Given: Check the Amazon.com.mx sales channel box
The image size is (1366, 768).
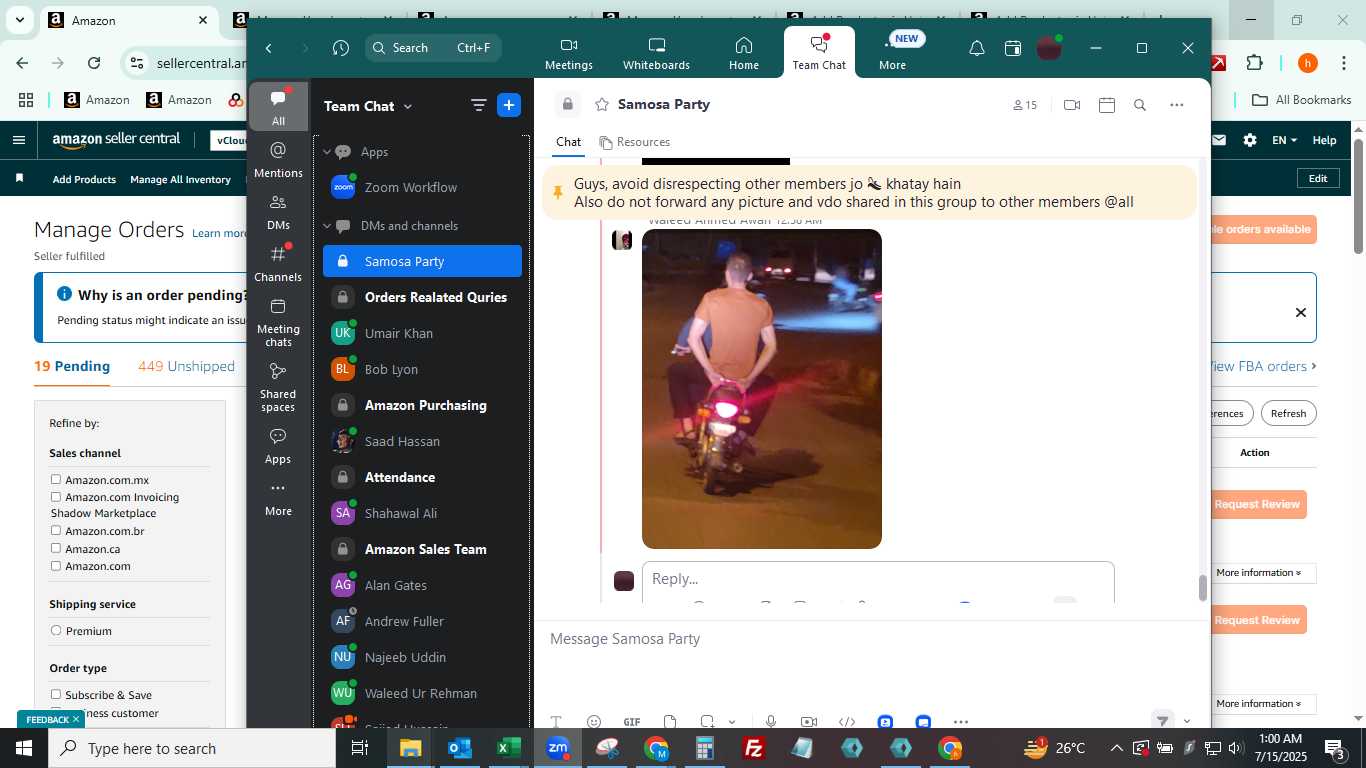Looking at the screenshot, I should (x=56, y=480).
